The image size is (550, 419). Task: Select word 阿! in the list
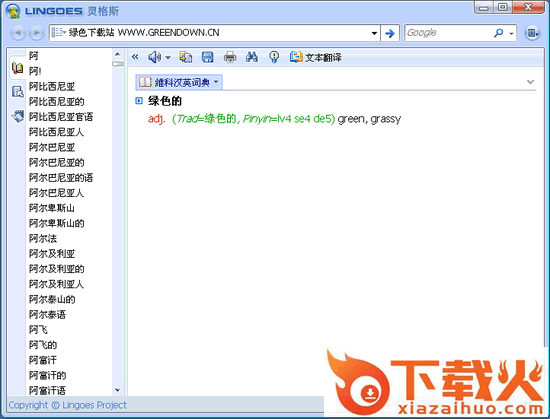coord(35,71)
